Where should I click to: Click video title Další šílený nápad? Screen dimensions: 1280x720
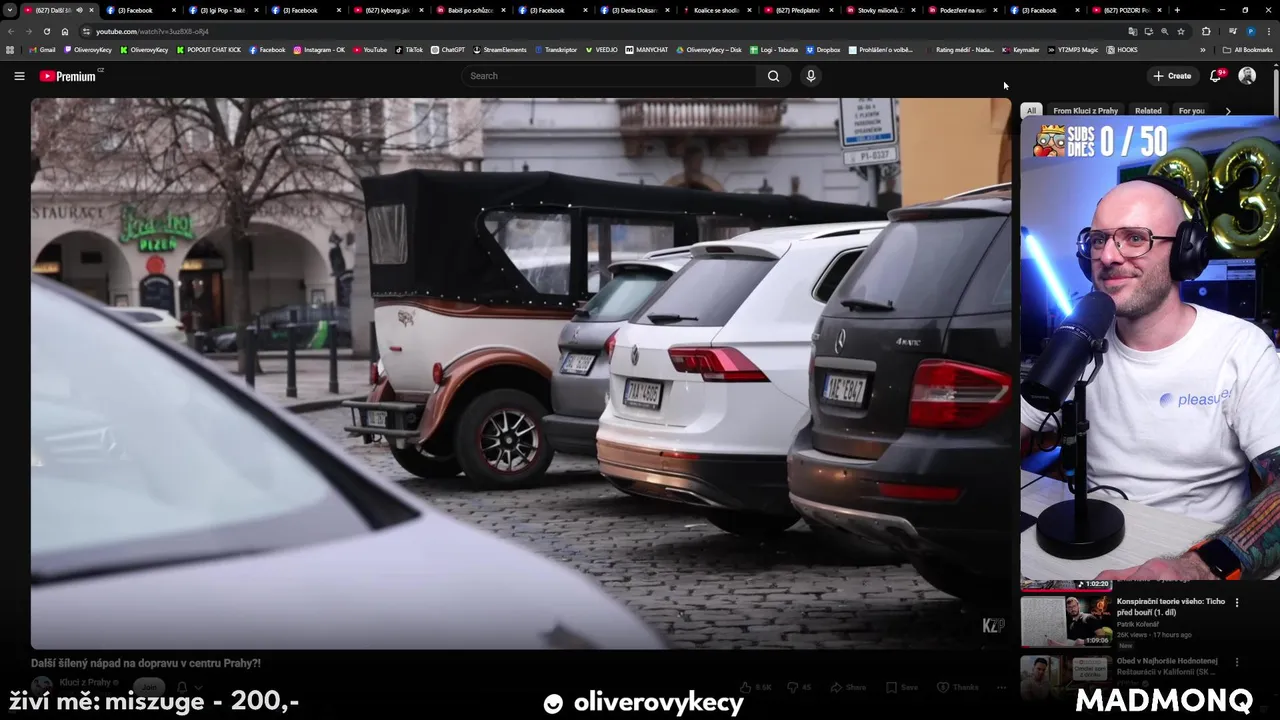click(x=146, y=663)
